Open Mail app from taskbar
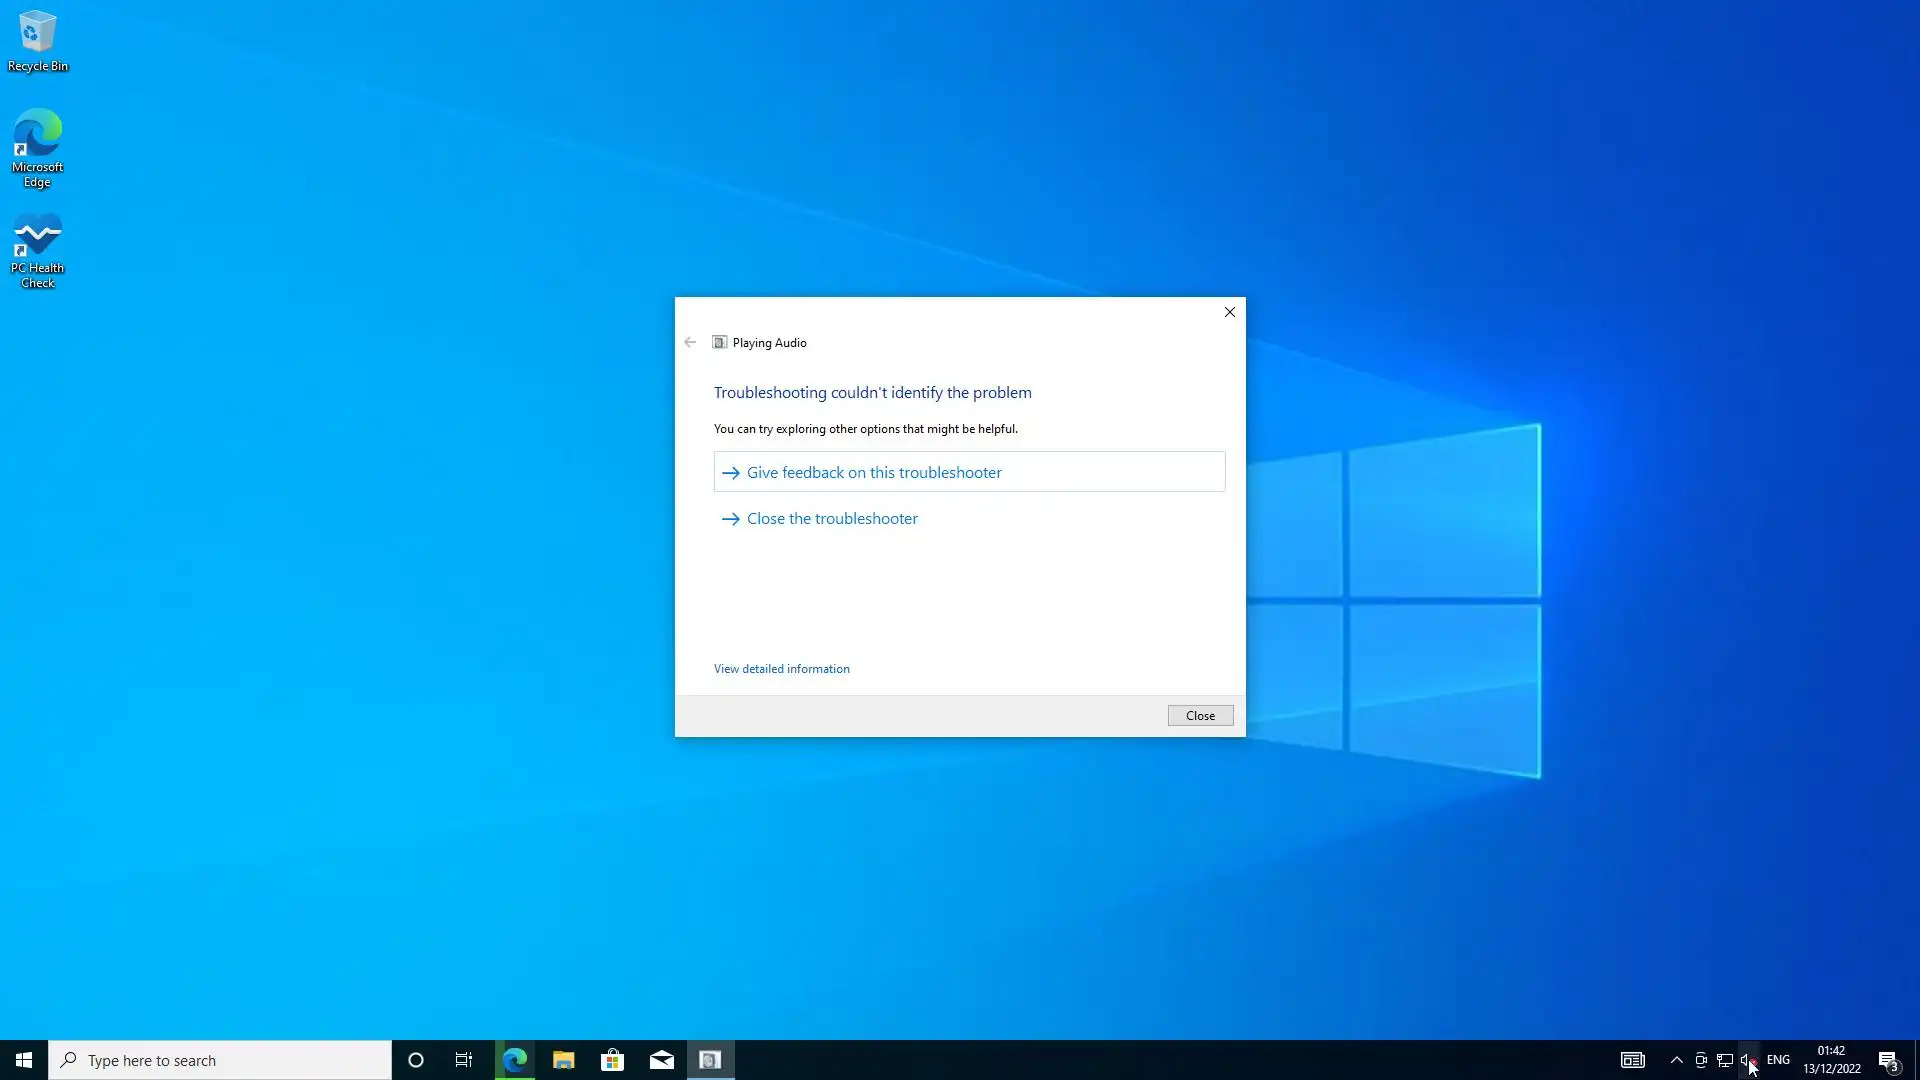1920x1080 pixels. (x=661, y=1060)
